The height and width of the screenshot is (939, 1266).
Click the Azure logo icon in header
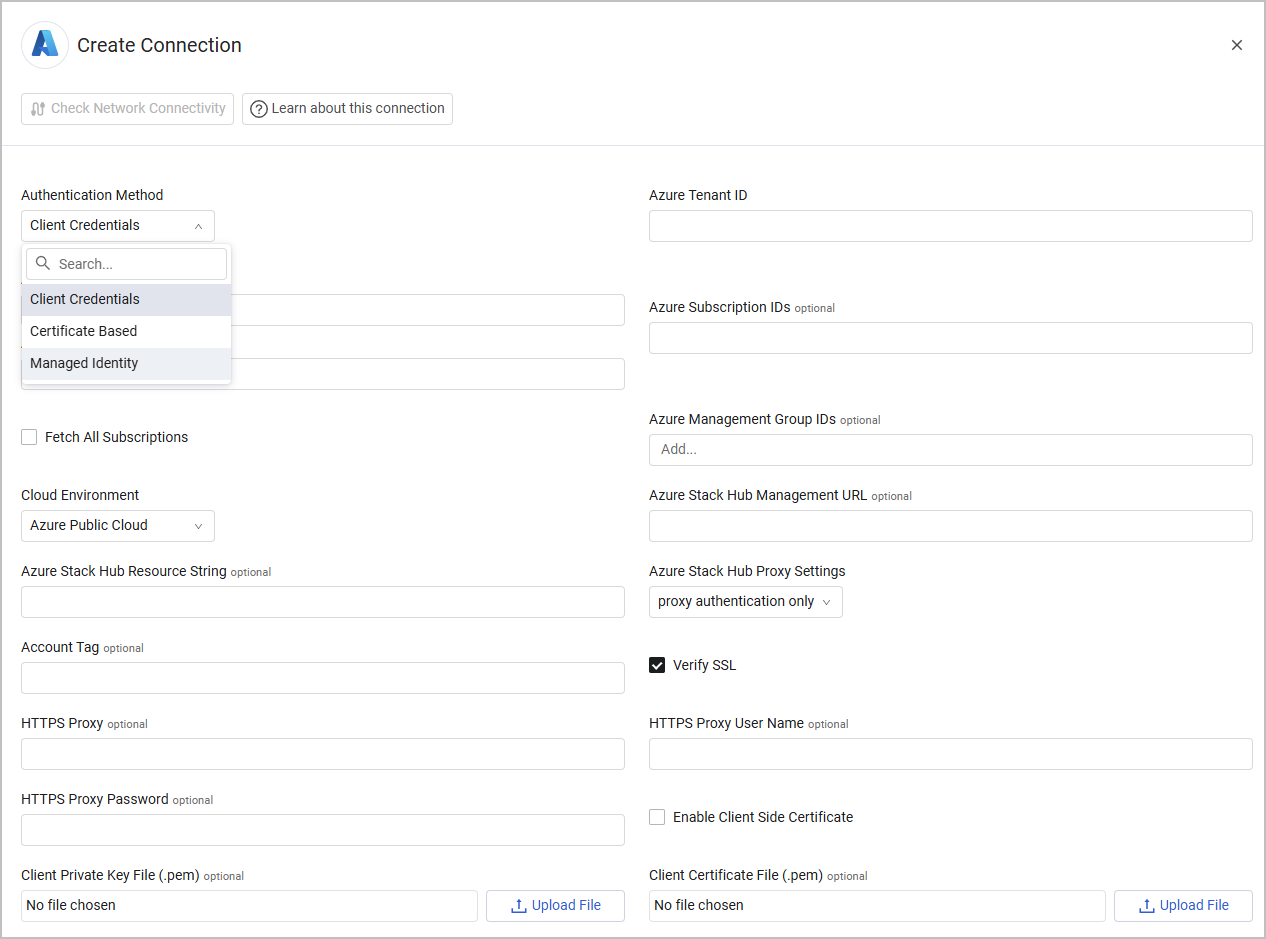point(45,45)
